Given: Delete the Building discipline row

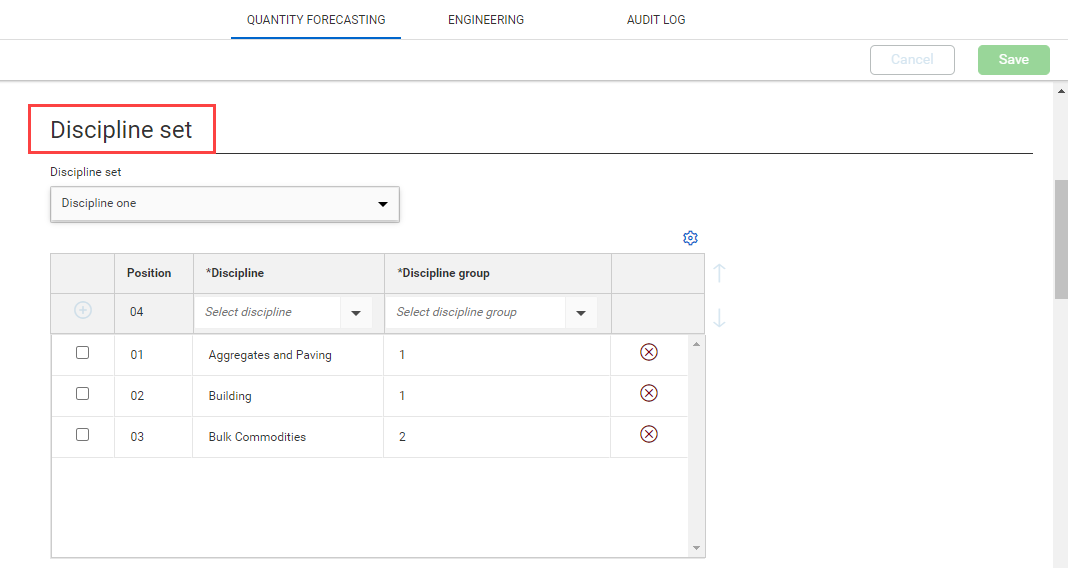Looking at the screenshot, I should 648,393.
